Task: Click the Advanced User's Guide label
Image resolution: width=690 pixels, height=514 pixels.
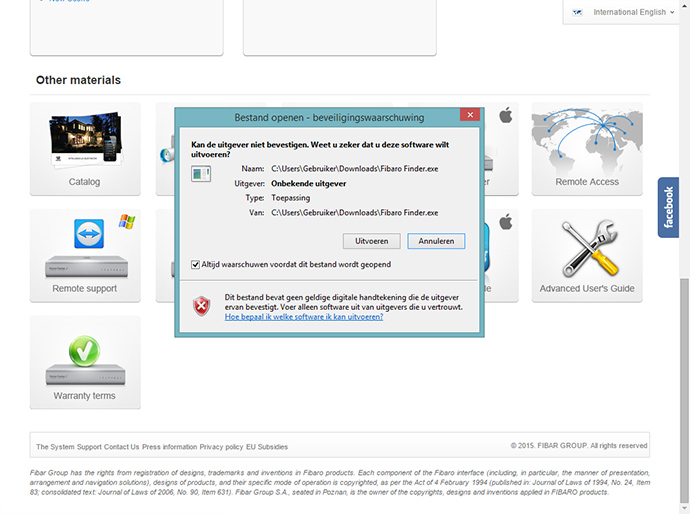Action: (x=587, y=288)
